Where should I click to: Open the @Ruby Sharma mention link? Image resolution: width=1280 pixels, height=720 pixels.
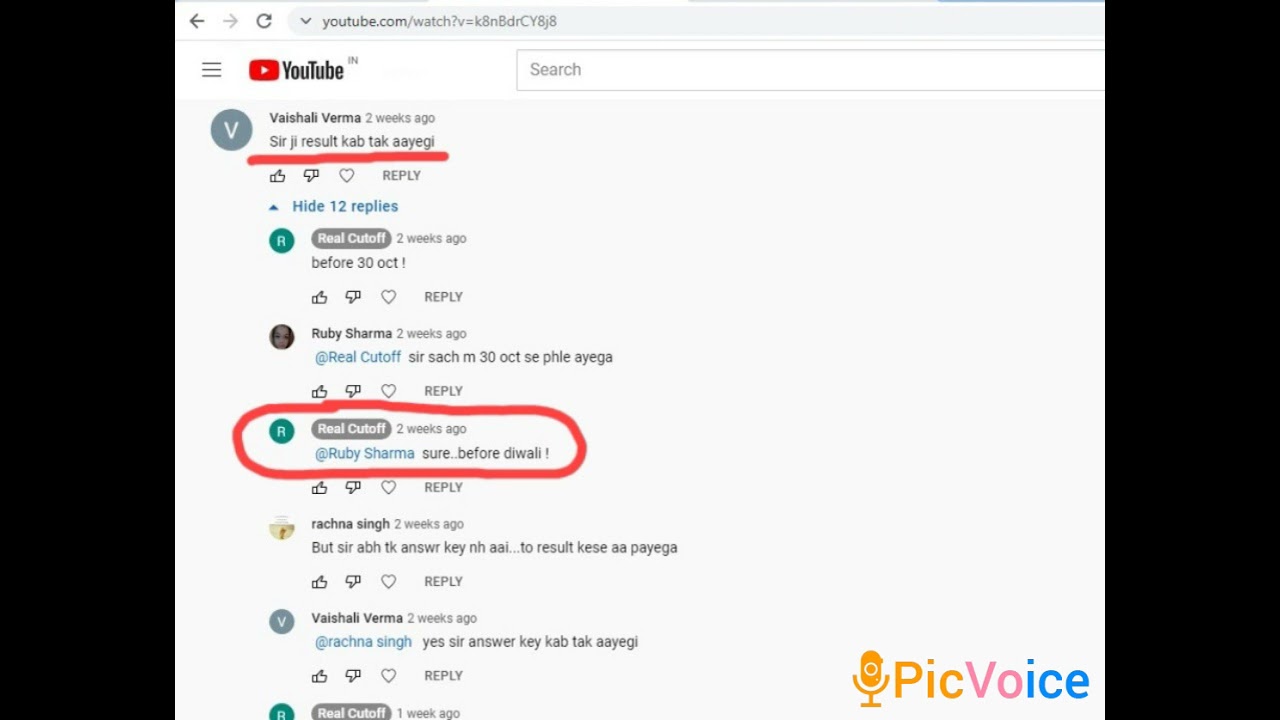pos(364,453)
